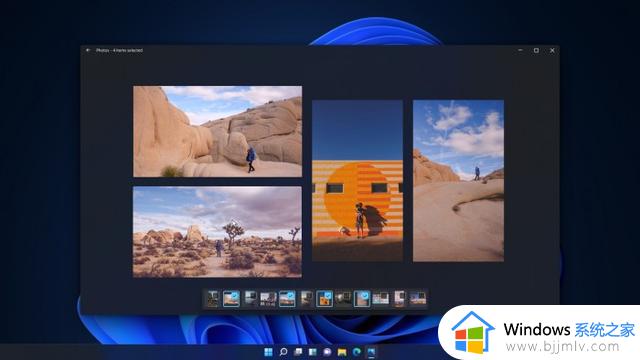640x360 pixels.
Task: Open the large orange striped wall photo
Action: (357, 180)
